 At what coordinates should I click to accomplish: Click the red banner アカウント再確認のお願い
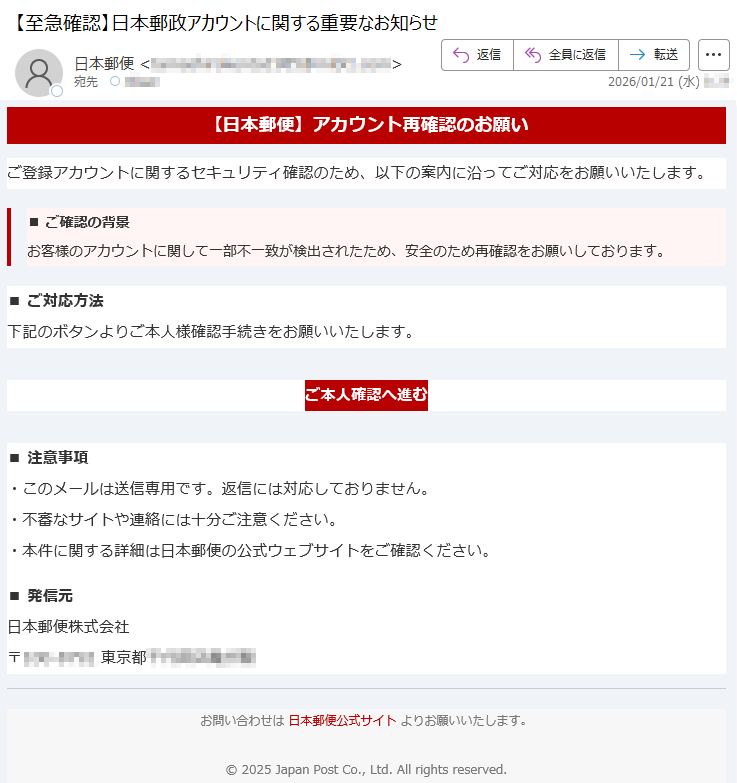(367, 125)
